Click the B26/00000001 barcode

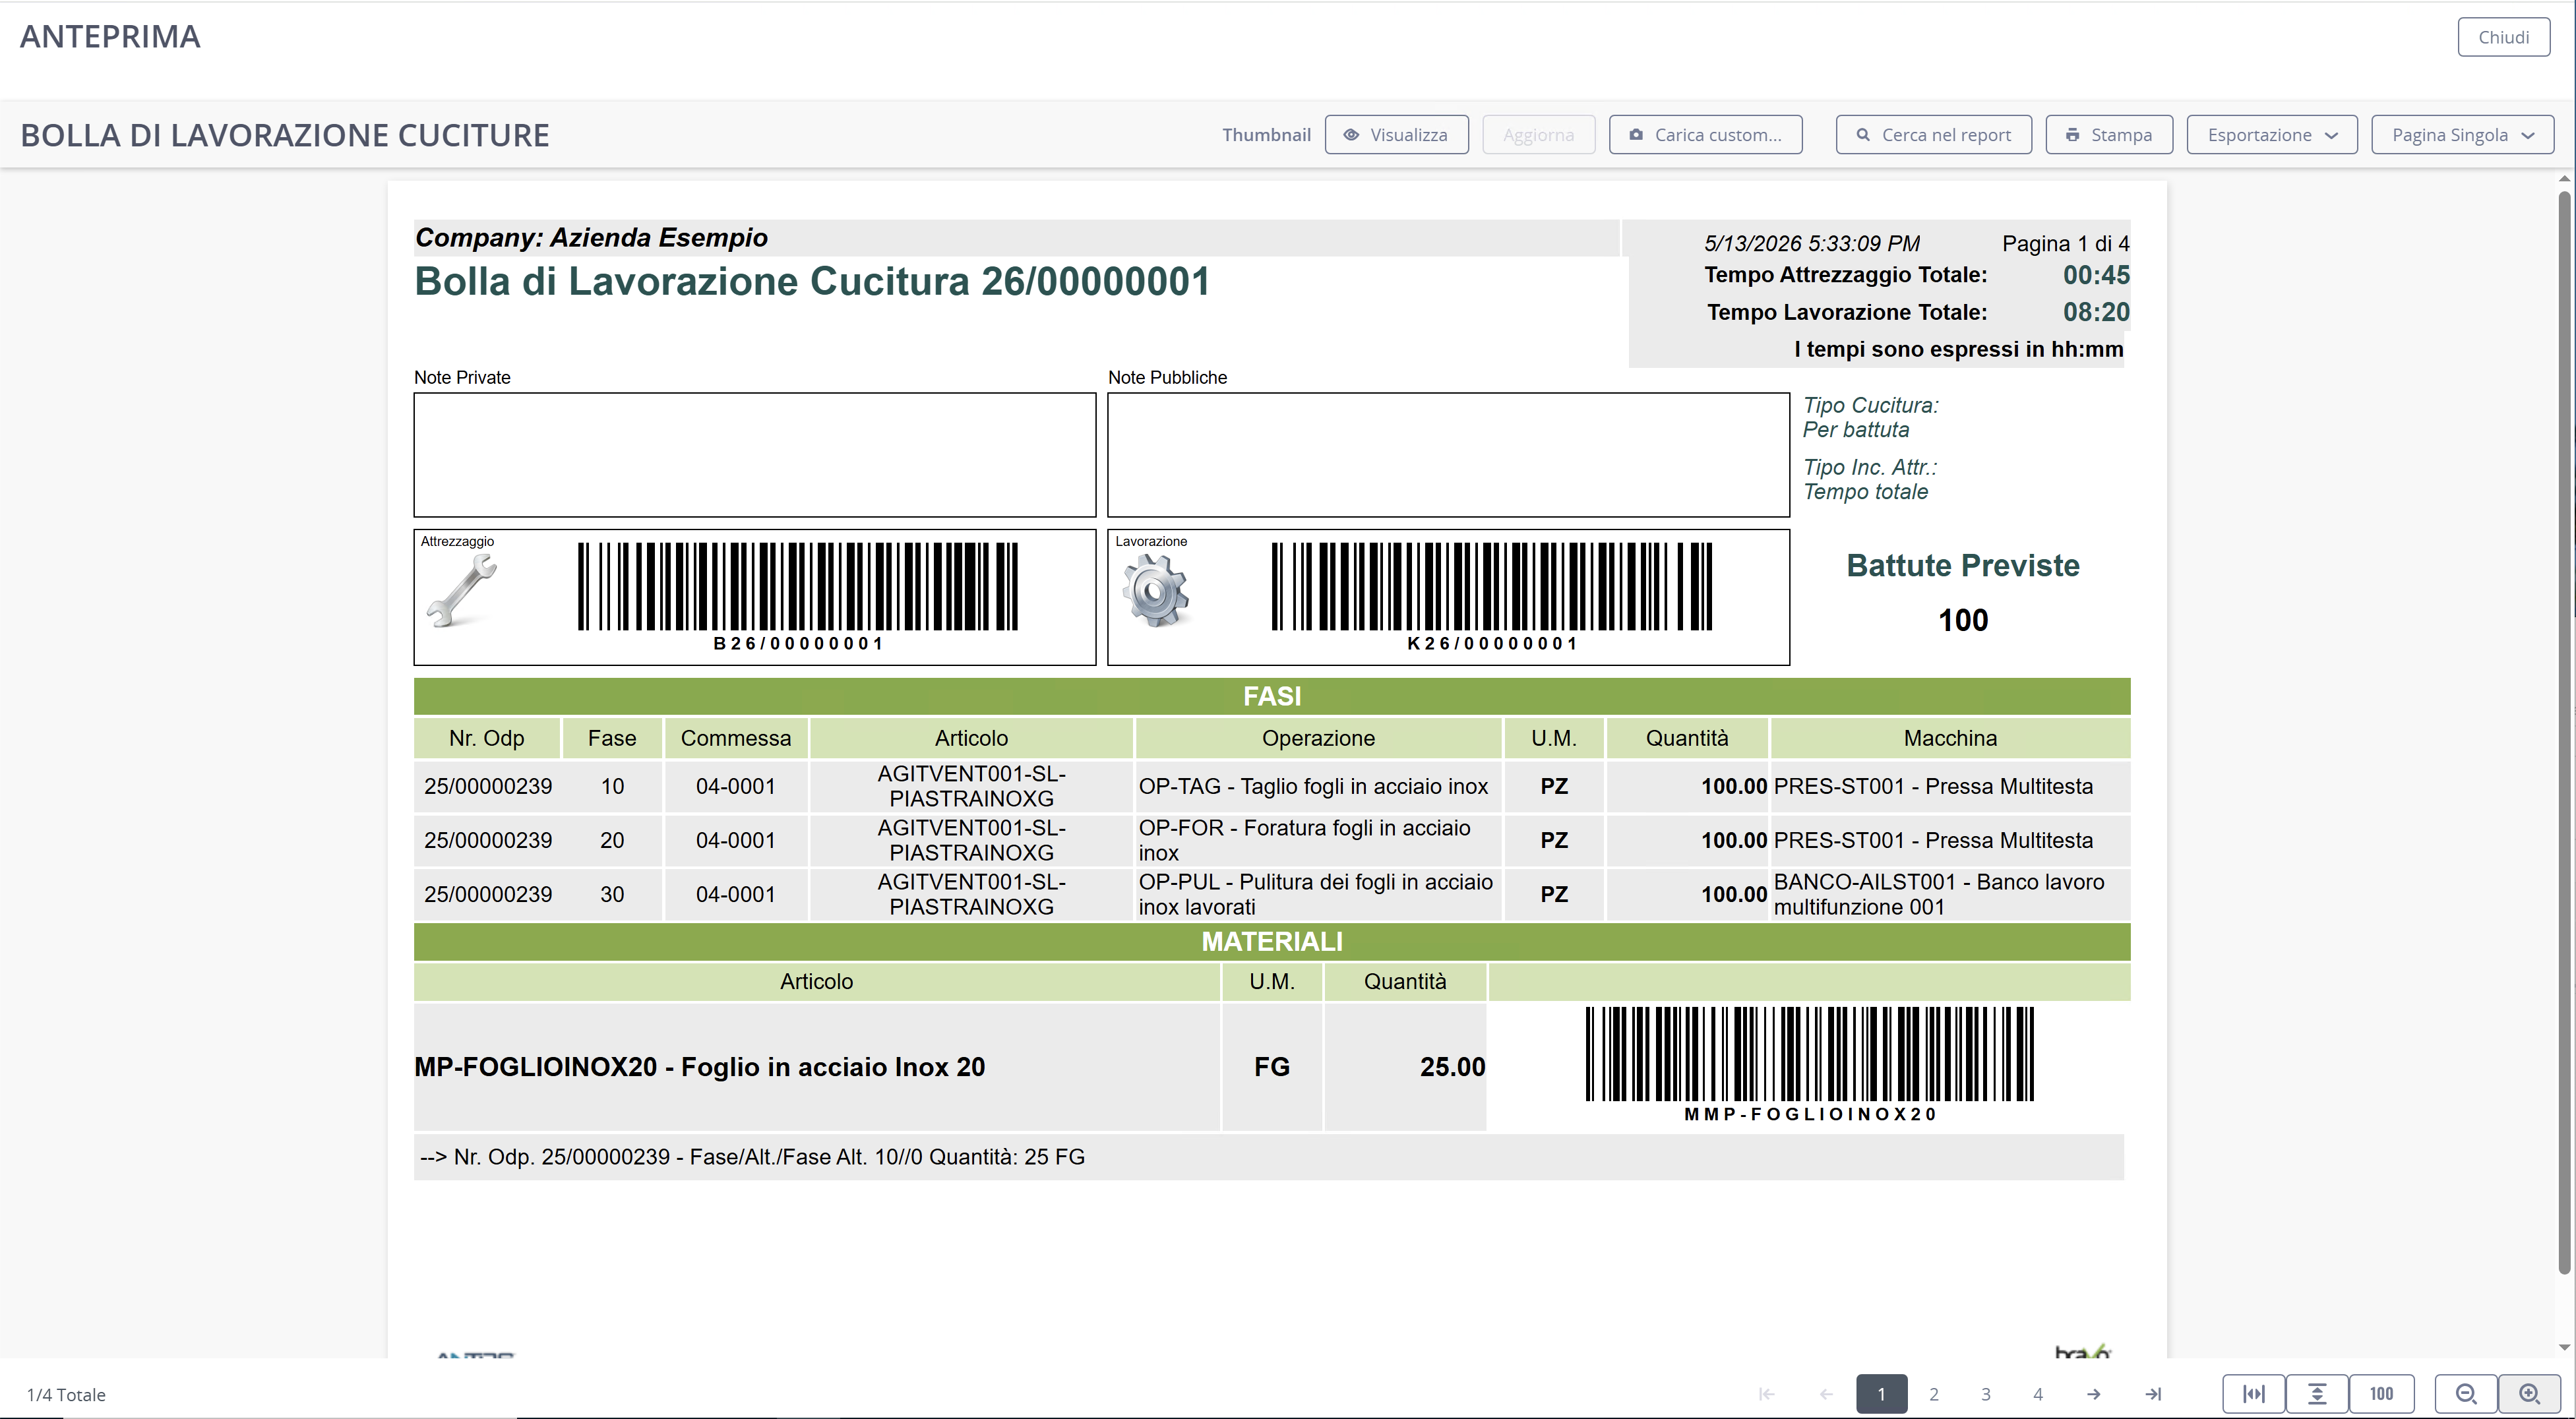pyautogui.click(x=798, y=597)
